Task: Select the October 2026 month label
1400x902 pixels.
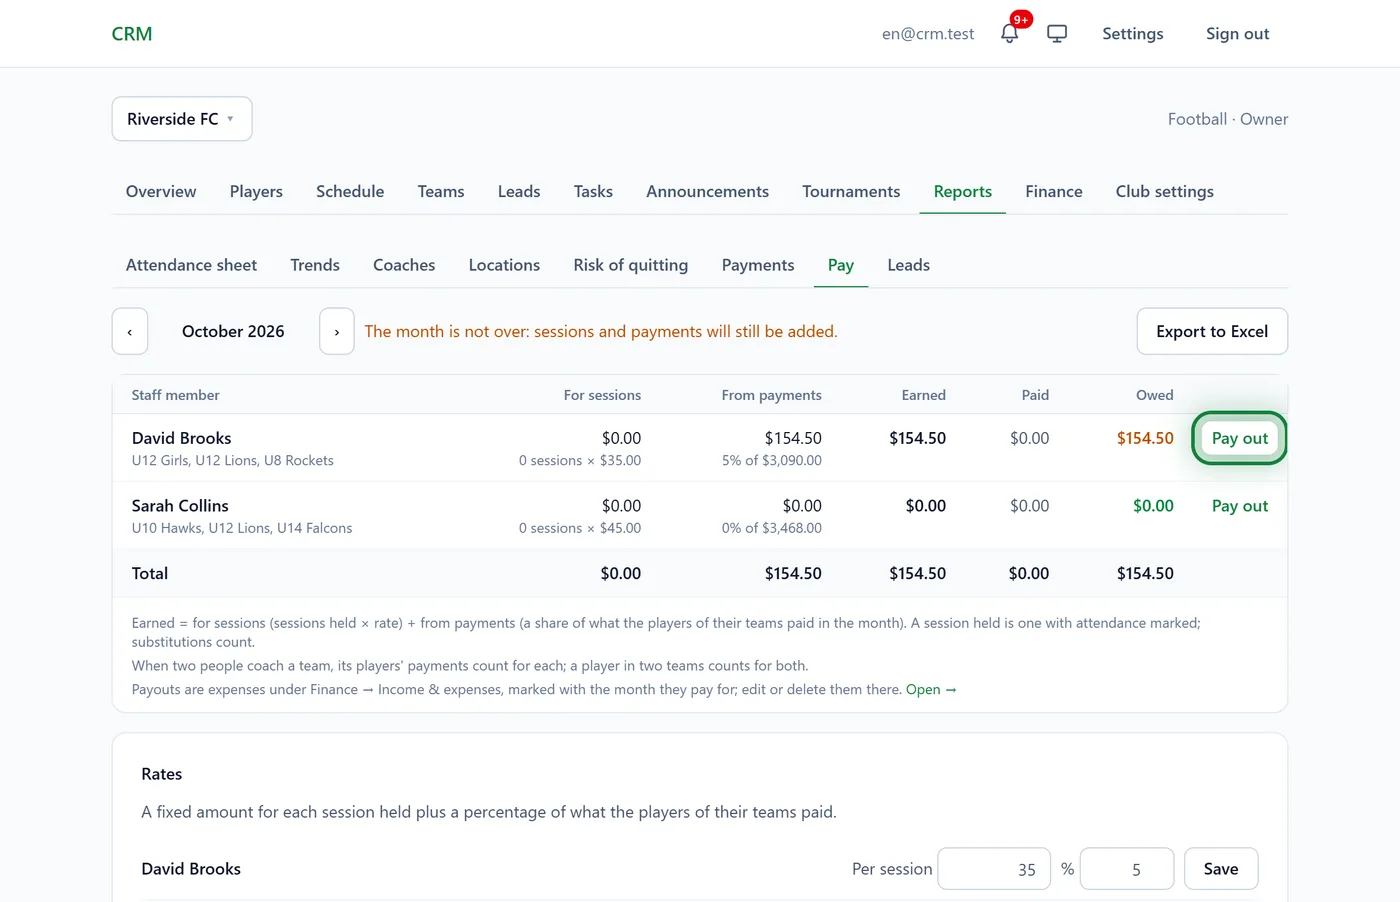Action: (x=233, y=331)
